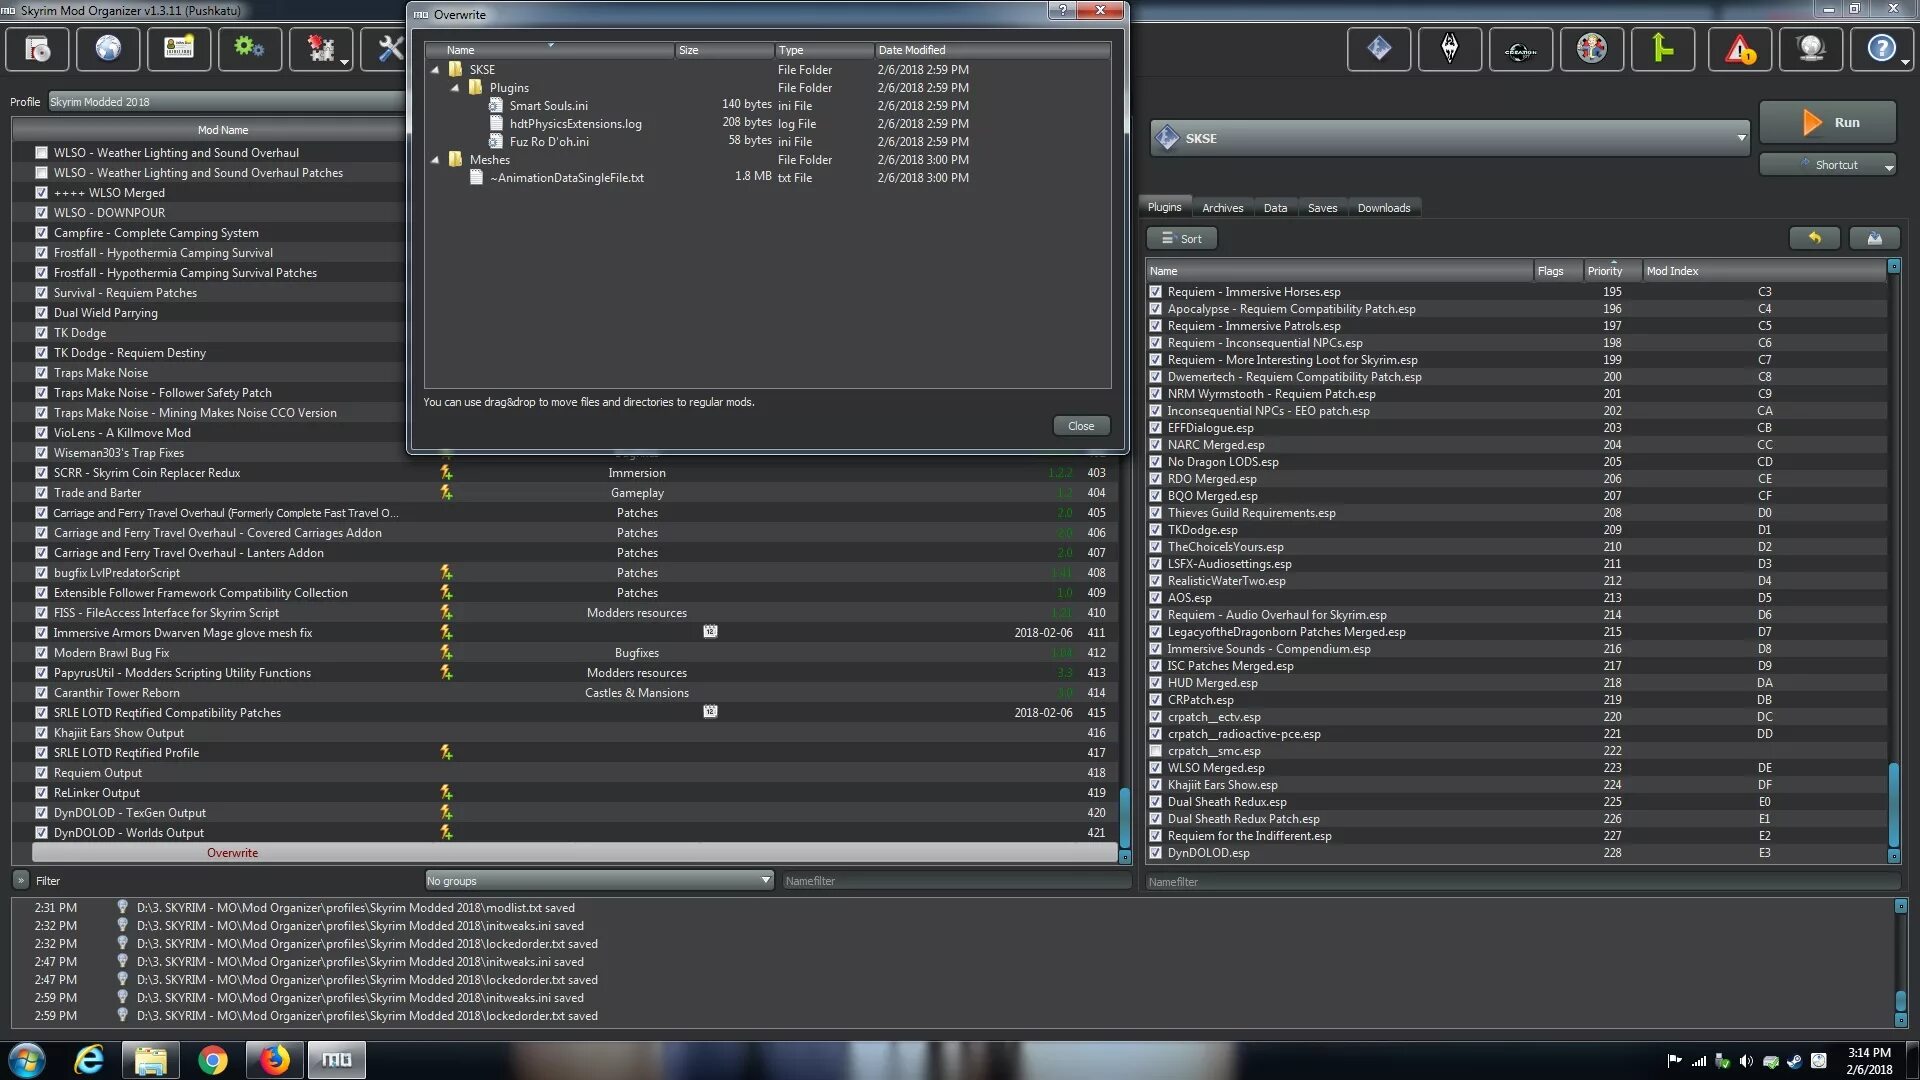Click the Run button

[x=1827, y=123]
